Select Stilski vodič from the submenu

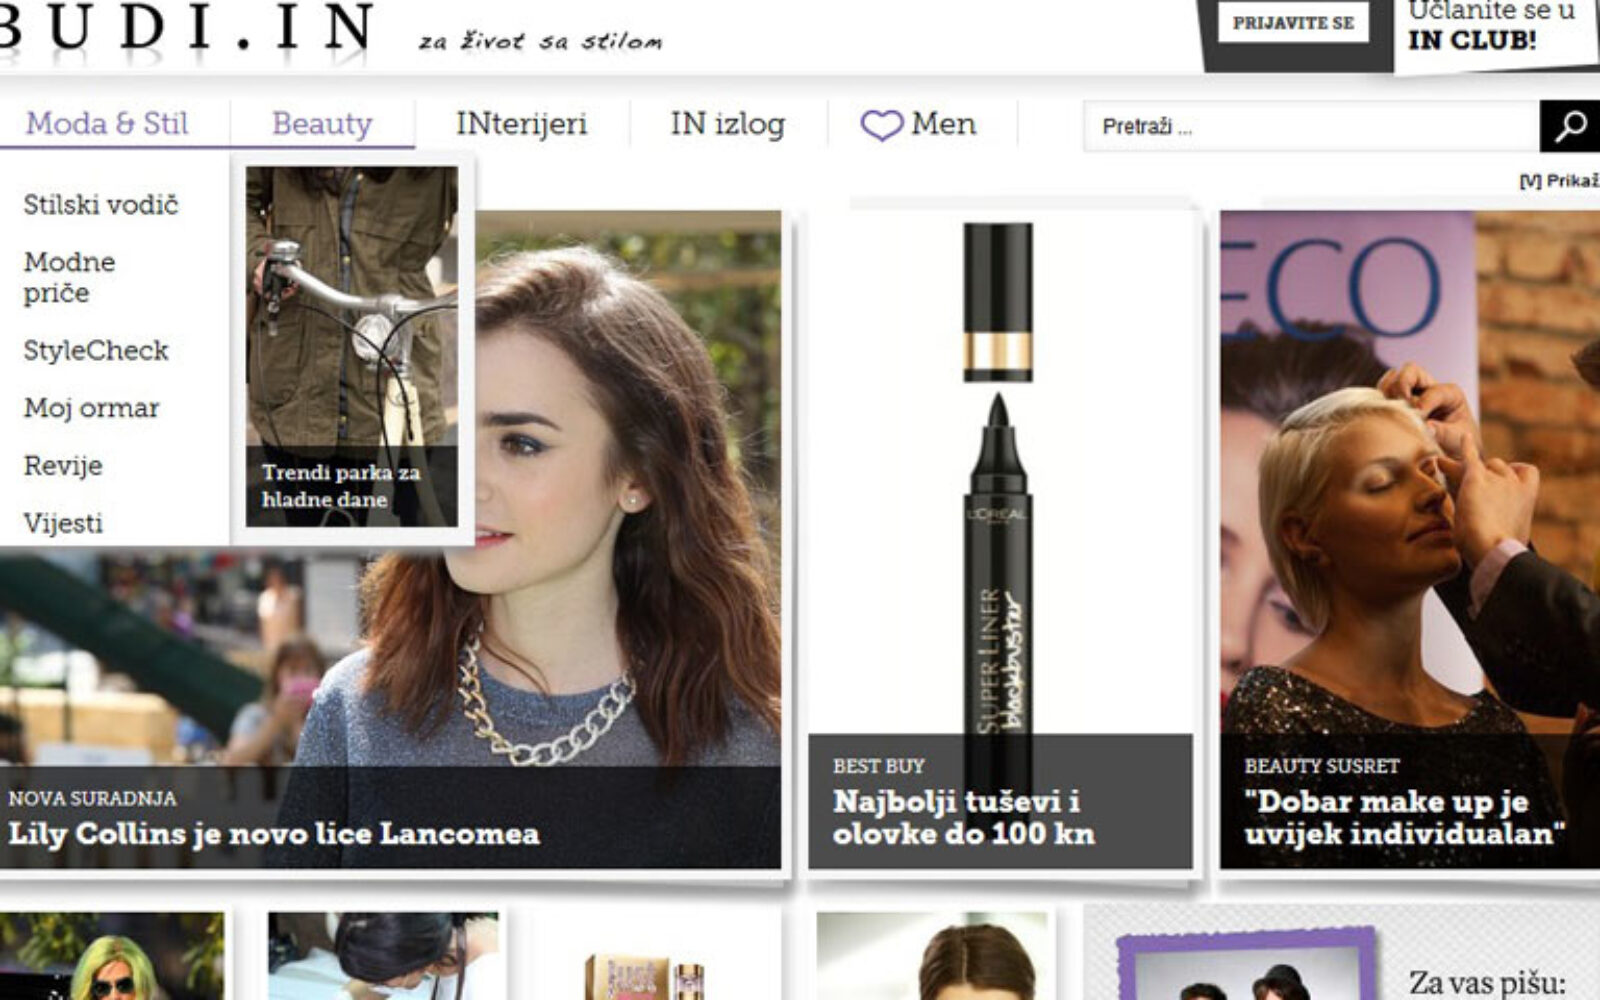[101, 205]
